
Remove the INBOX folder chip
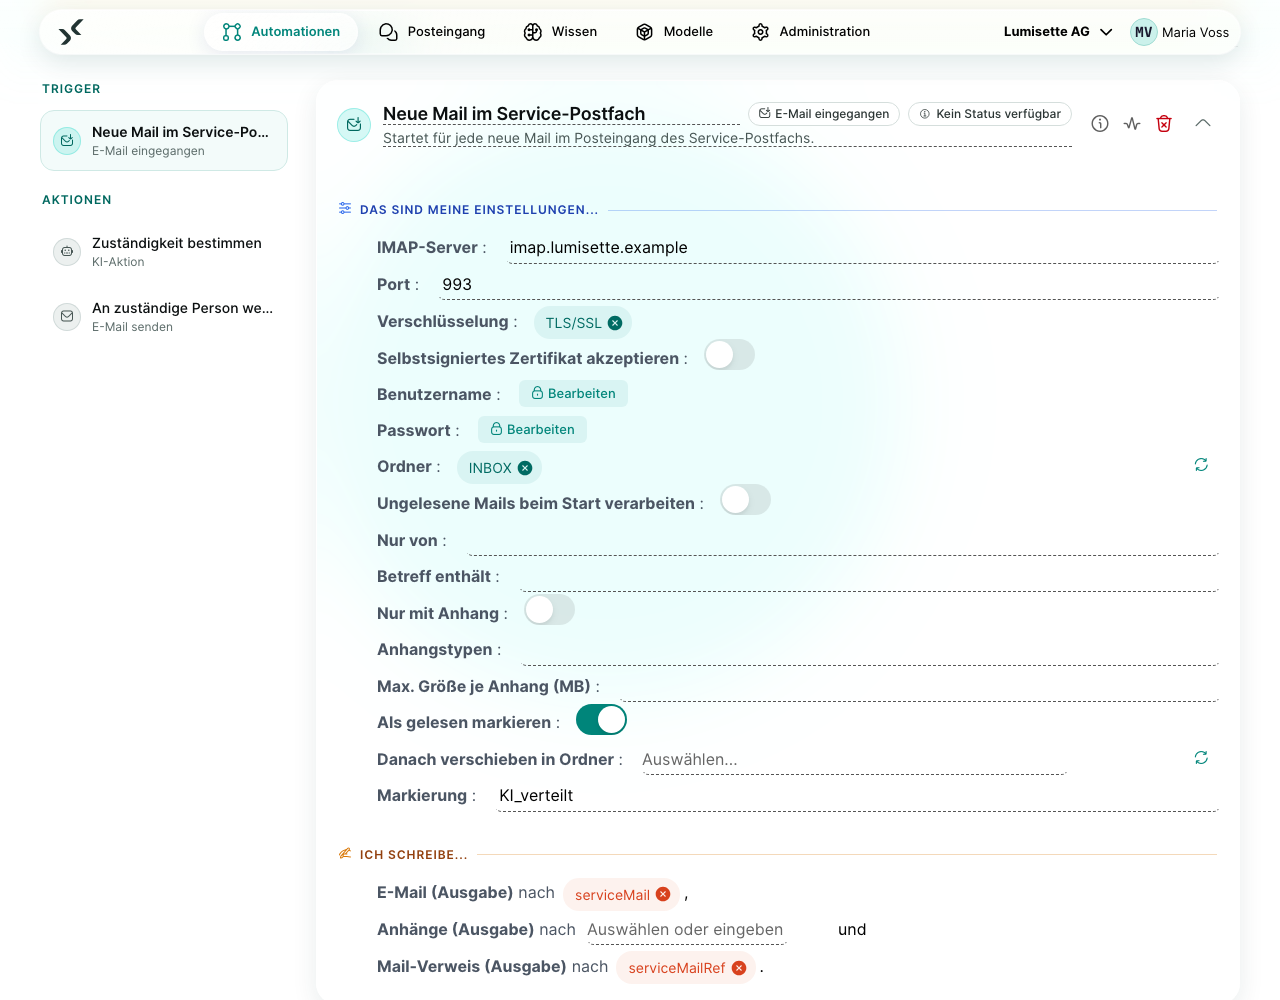pos(525,468)
